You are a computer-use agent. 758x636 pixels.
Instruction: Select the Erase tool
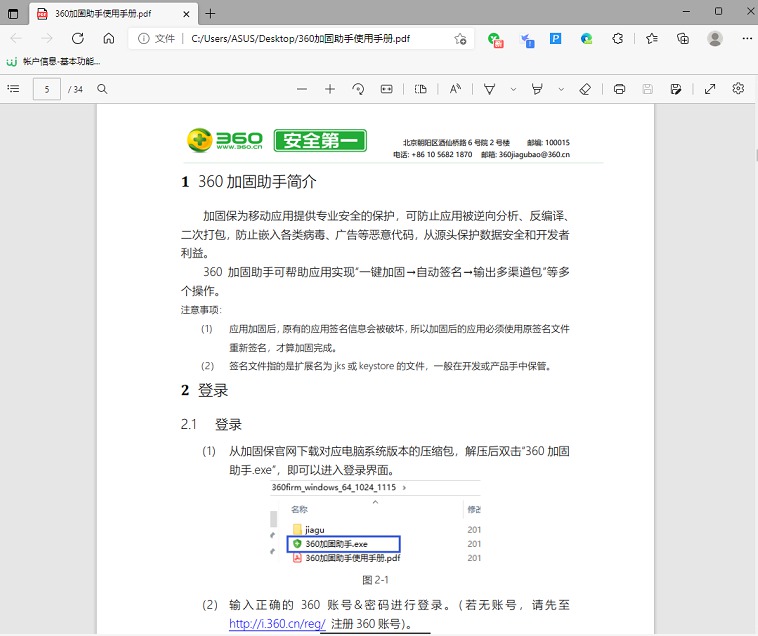[x=585, y=89]
